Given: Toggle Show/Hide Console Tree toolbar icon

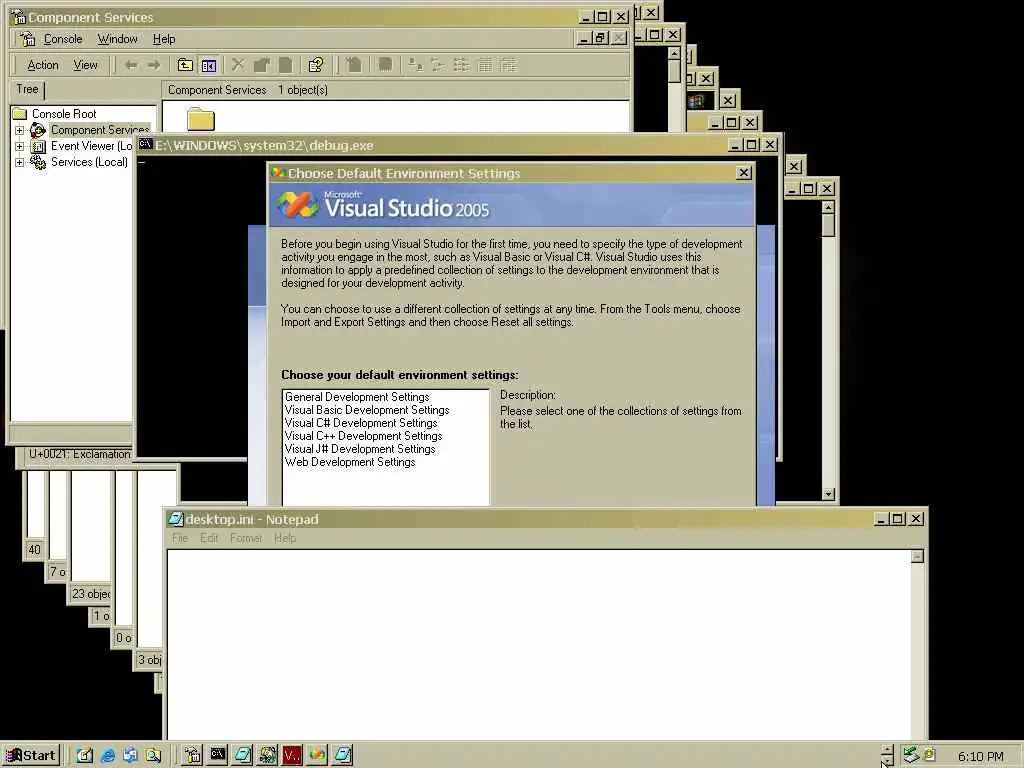Looking at the screenshot, I should pyautogui.click(x=208, y=65).
